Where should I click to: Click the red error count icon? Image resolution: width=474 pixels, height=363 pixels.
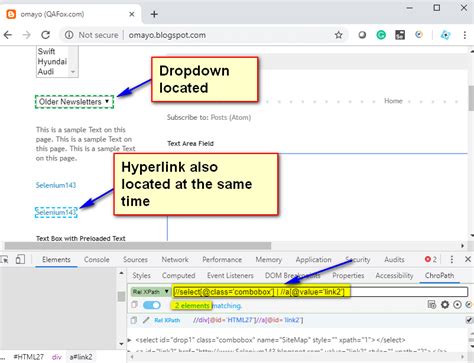428,259
